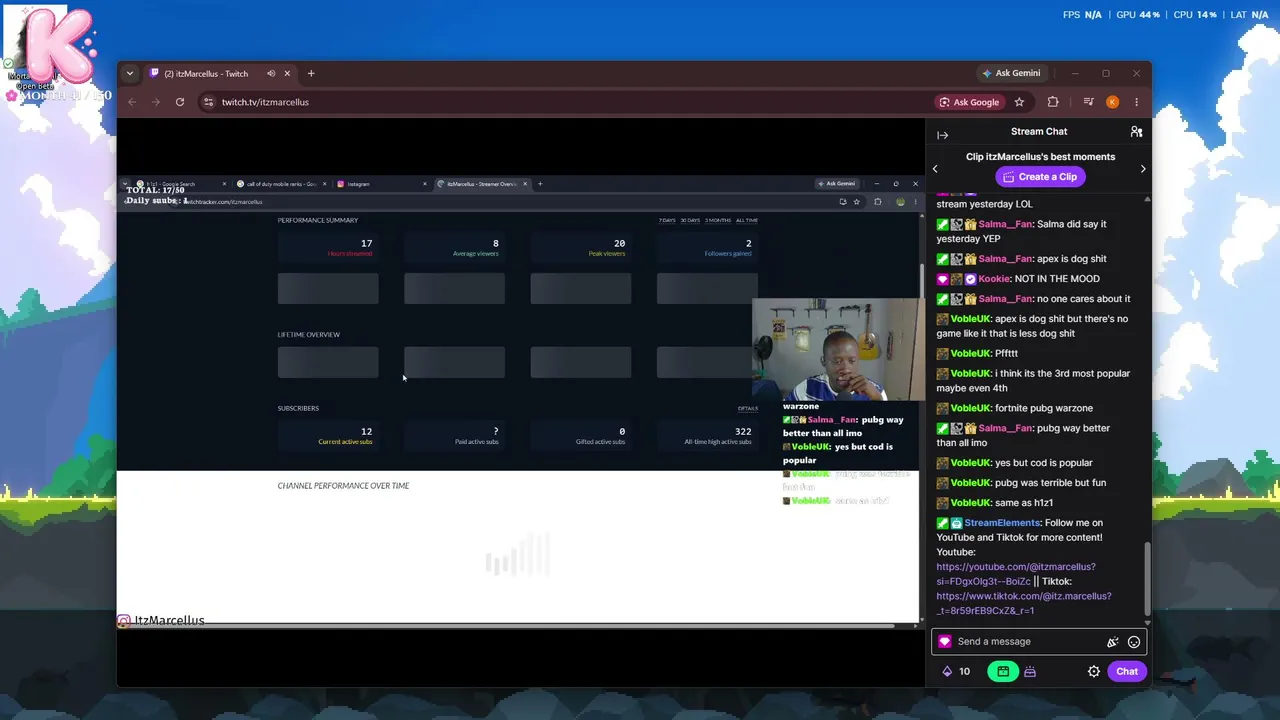Click the Current active subs value
Screen dimensions: 1280x720
tap(367, 432)
